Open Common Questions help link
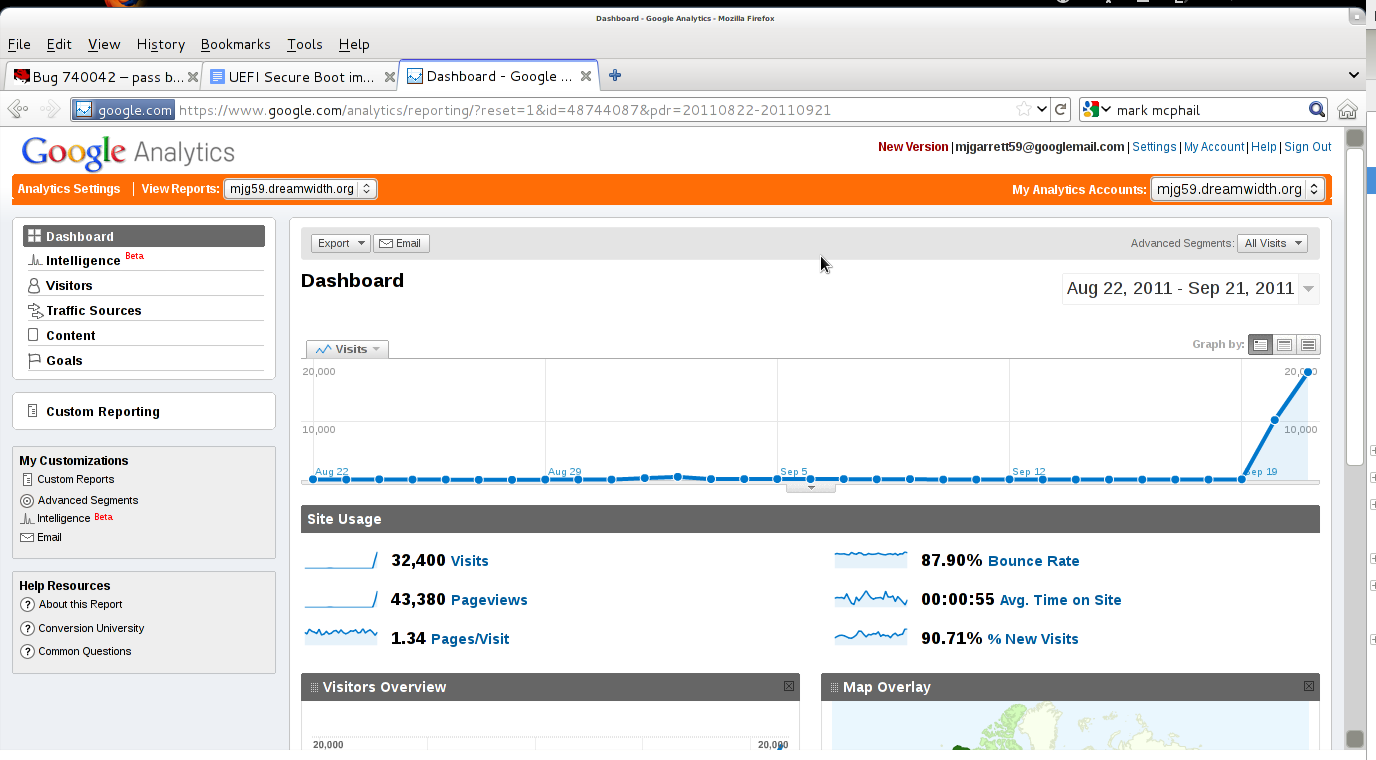The width and height of the screenshot is (1376, 760). (85, 651)
